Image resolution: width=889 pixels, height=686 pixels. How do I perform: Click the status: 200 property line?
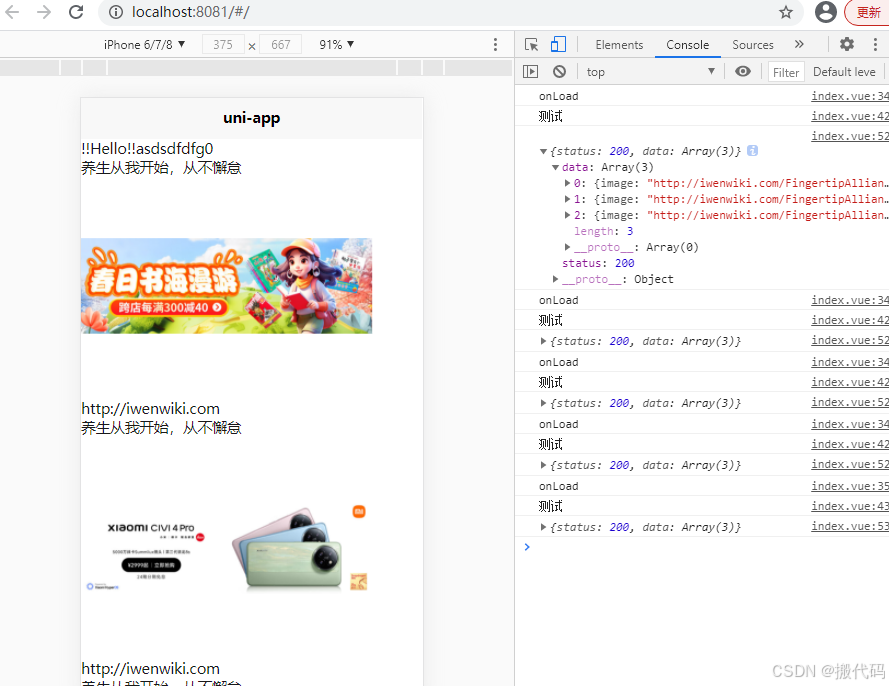coord(598,263)
